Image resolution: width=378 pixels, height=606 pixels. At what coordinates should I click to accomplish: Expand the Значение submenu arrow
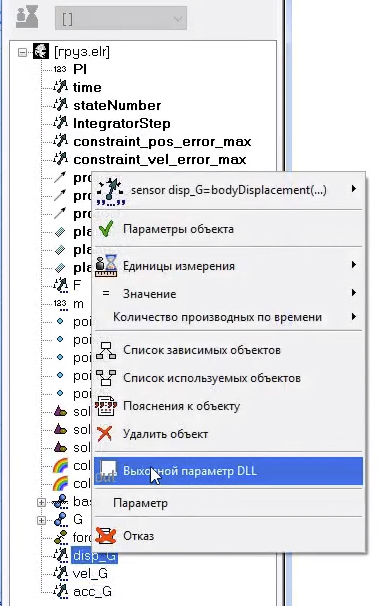(x=354, y=293)
